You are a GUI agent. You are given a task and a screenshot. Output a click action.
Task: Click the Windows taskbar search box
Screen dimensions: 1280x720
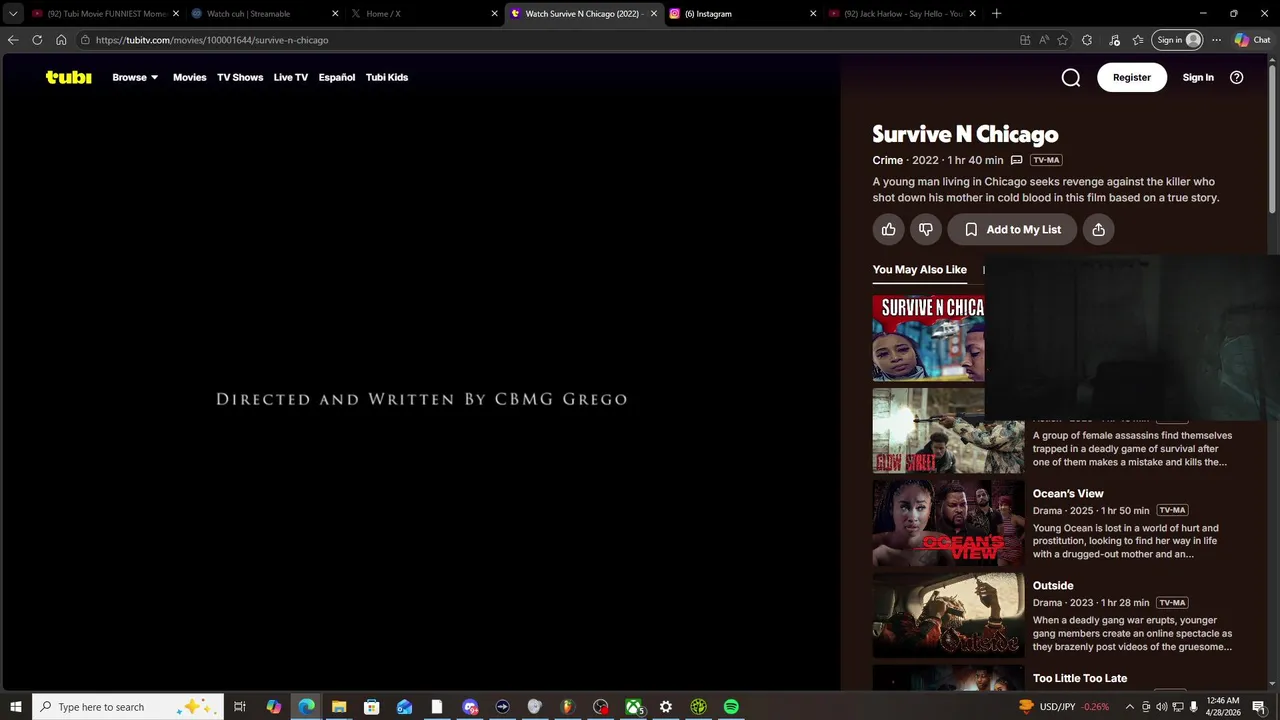pos(128,707)
